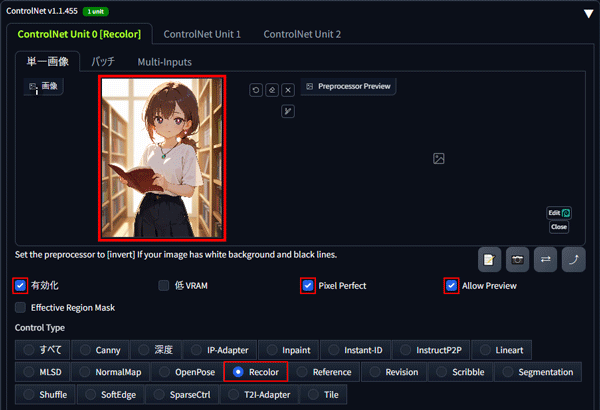Image resolution: width=600 pixels, height=410 pixels.
Task: Select Reference control type
Action: (324, 372)
